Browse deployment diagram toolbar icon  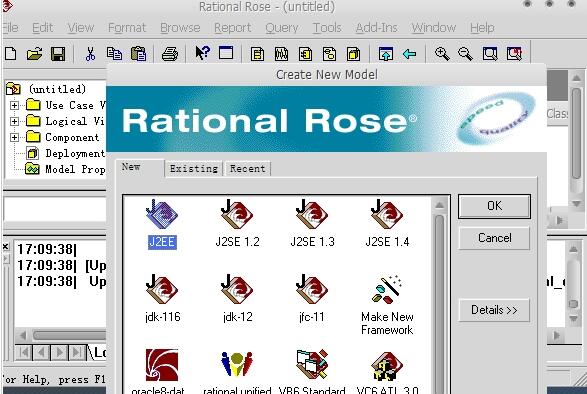(353, 54)
